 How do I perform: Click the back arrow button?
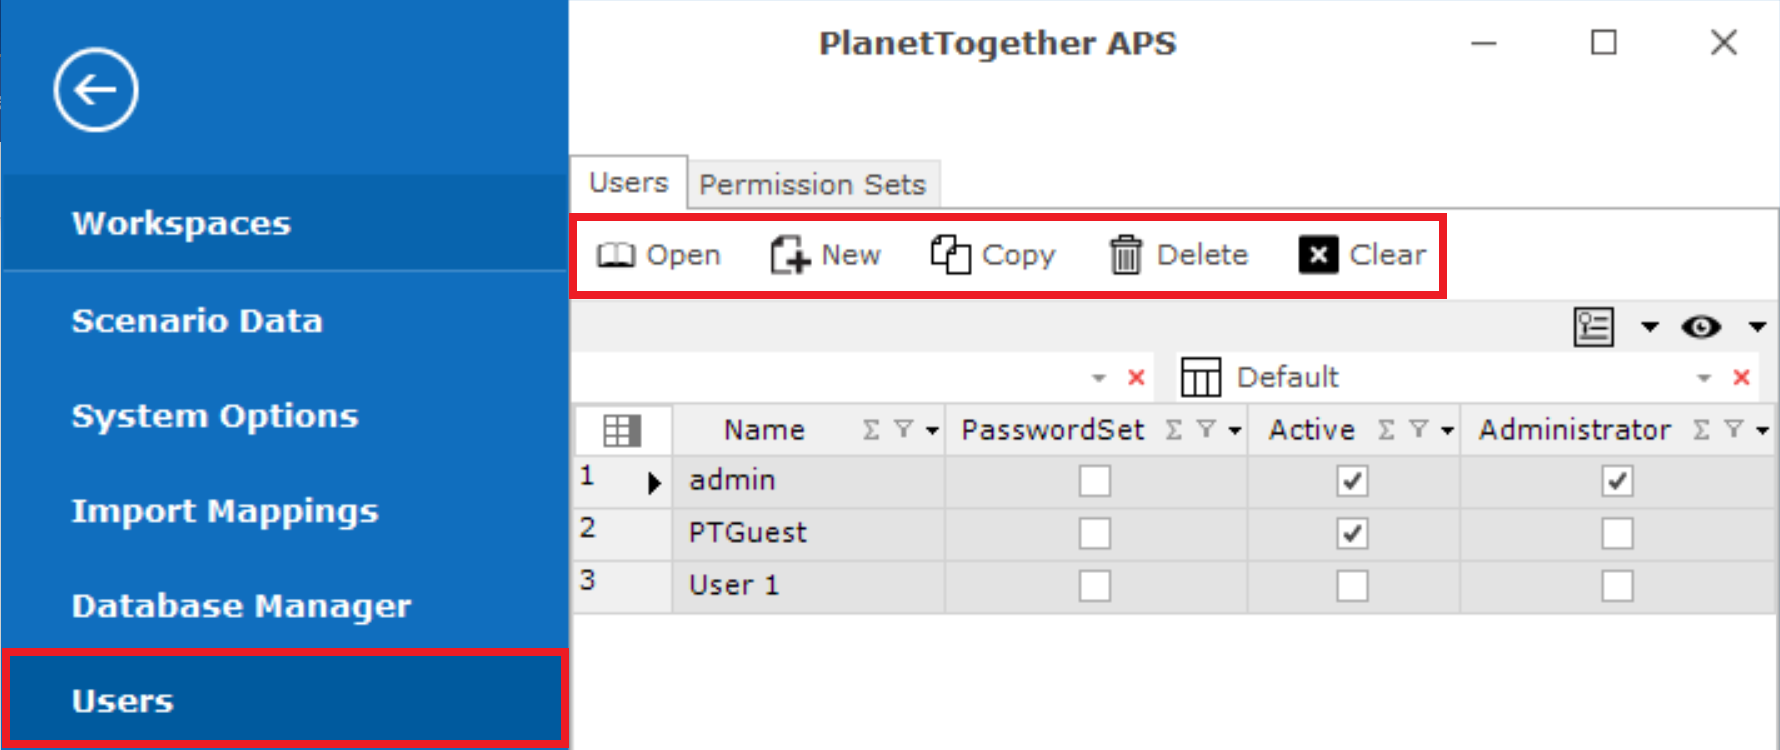[x=96, y=90]
